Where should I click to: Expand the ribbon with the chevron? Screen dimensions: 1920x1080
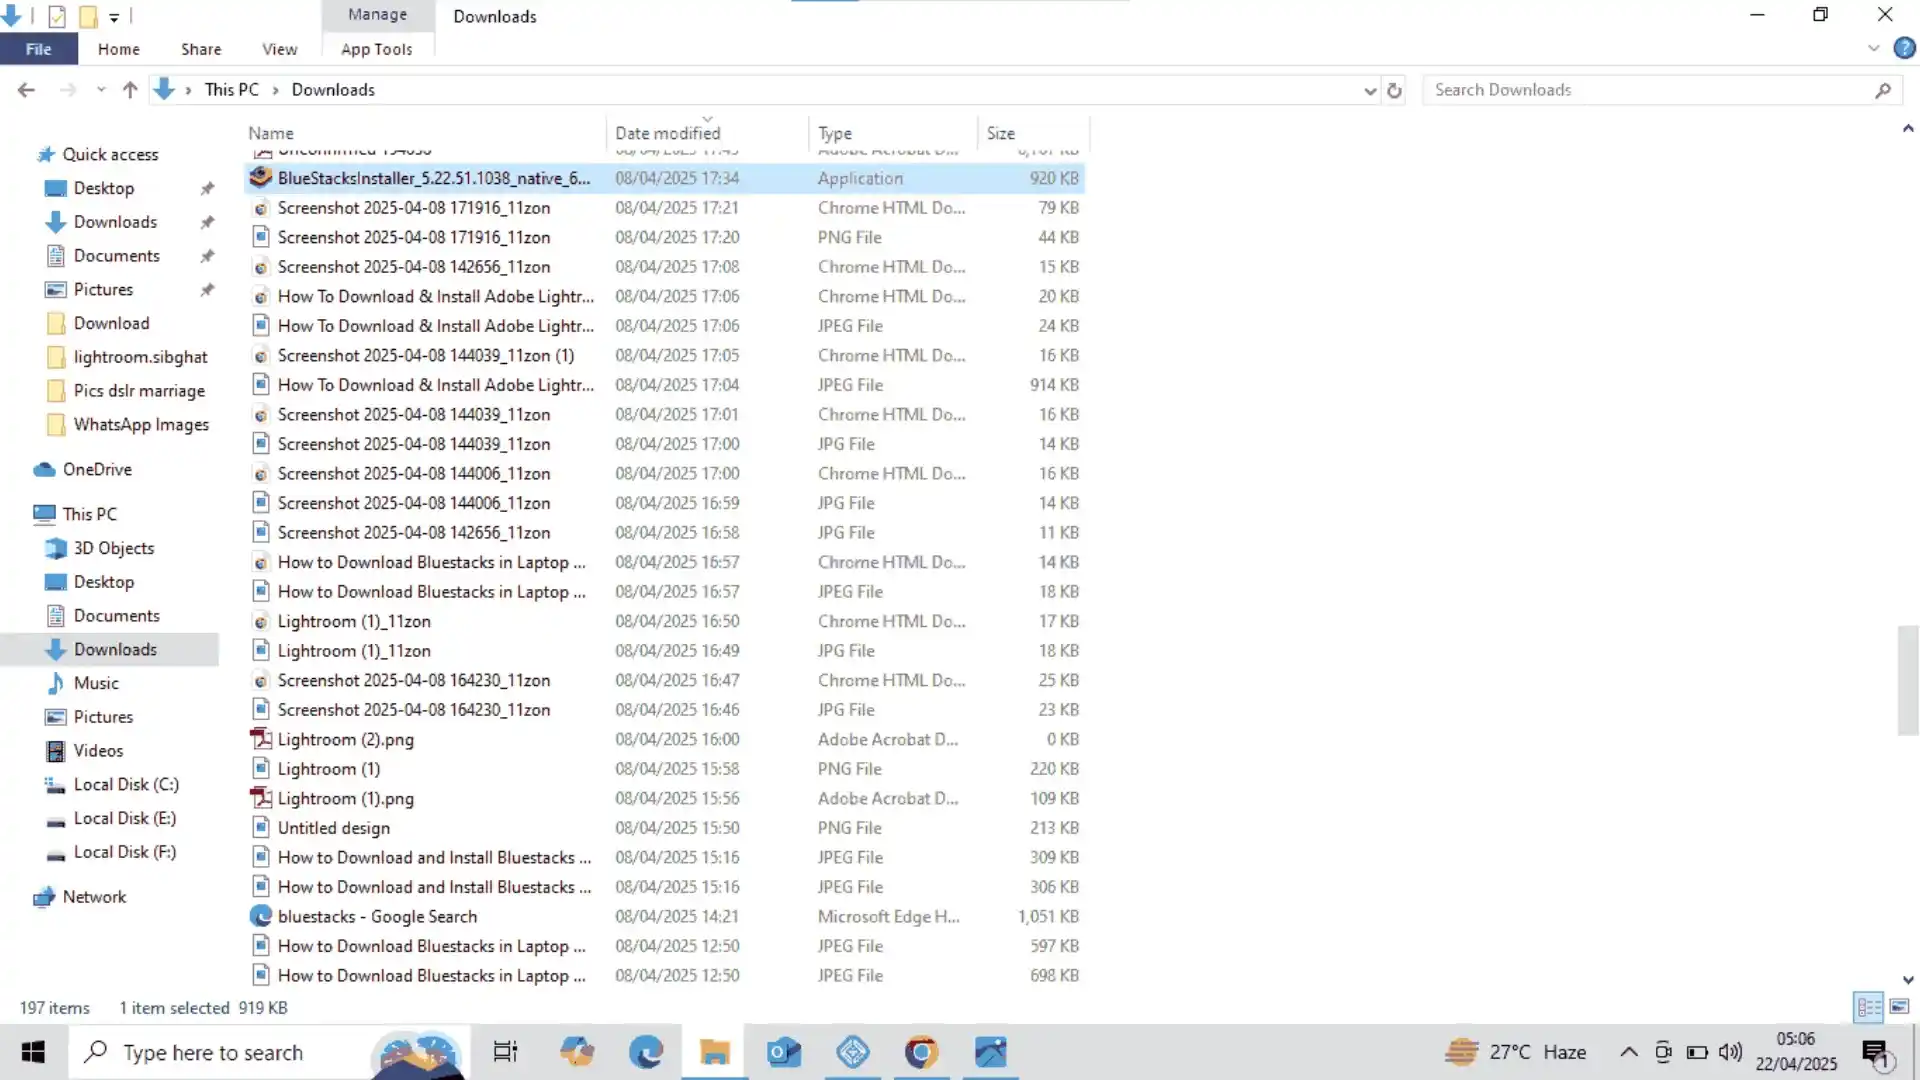(1873, 48)
